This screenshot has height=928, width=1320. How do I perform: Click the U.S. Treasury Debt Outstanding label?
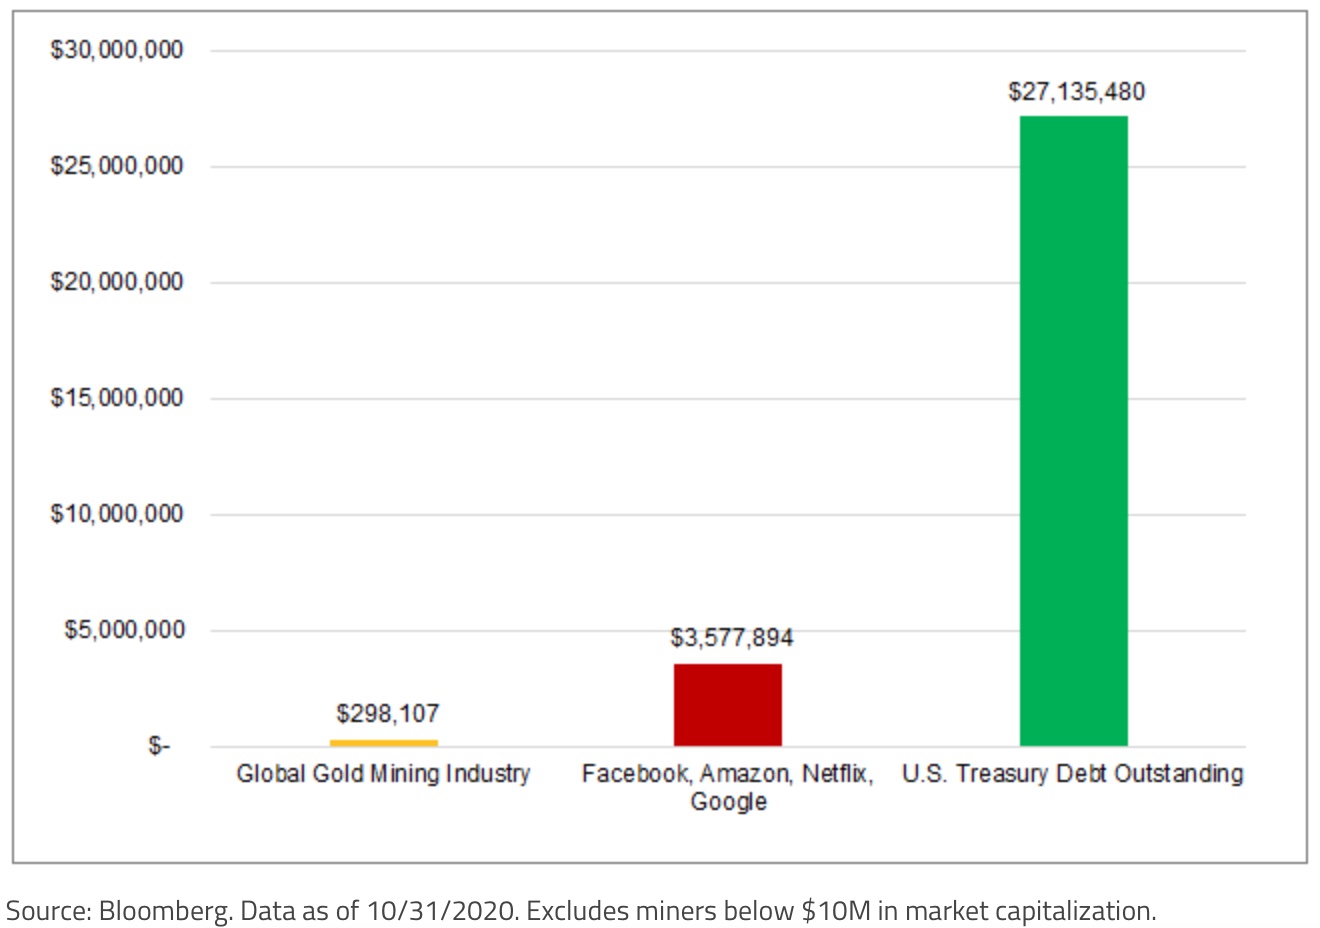coord(1072,773)
